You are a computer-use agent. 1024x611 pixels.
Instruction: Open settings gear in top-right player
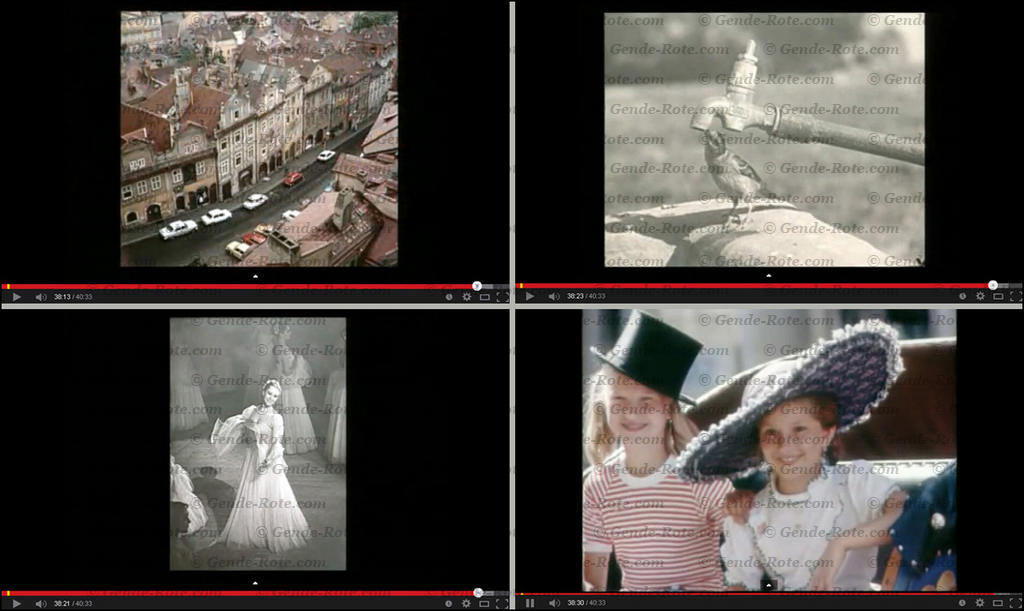pos(980,297)
